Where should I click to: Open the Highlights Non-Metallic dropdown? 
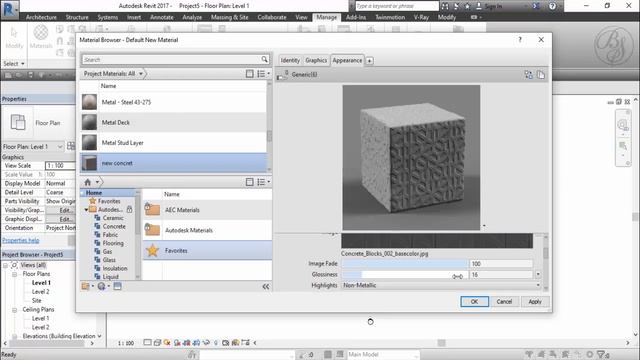pos(538,285)
